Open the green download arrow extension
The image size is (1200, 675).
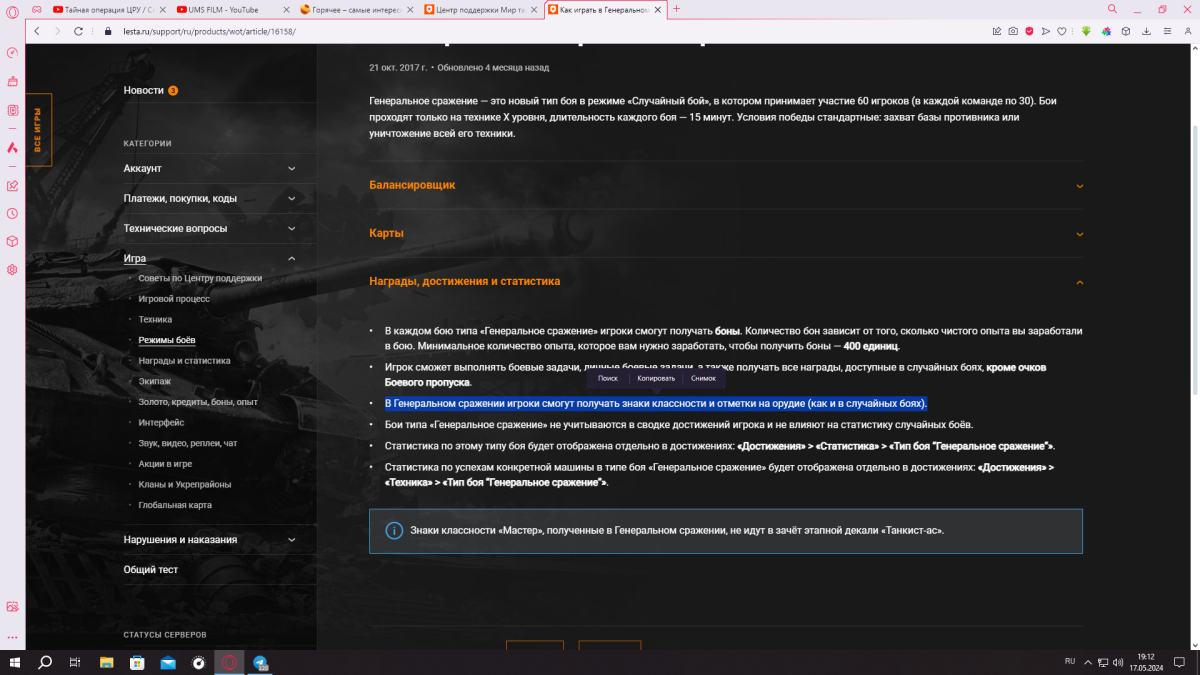(x=1086, y=31)
